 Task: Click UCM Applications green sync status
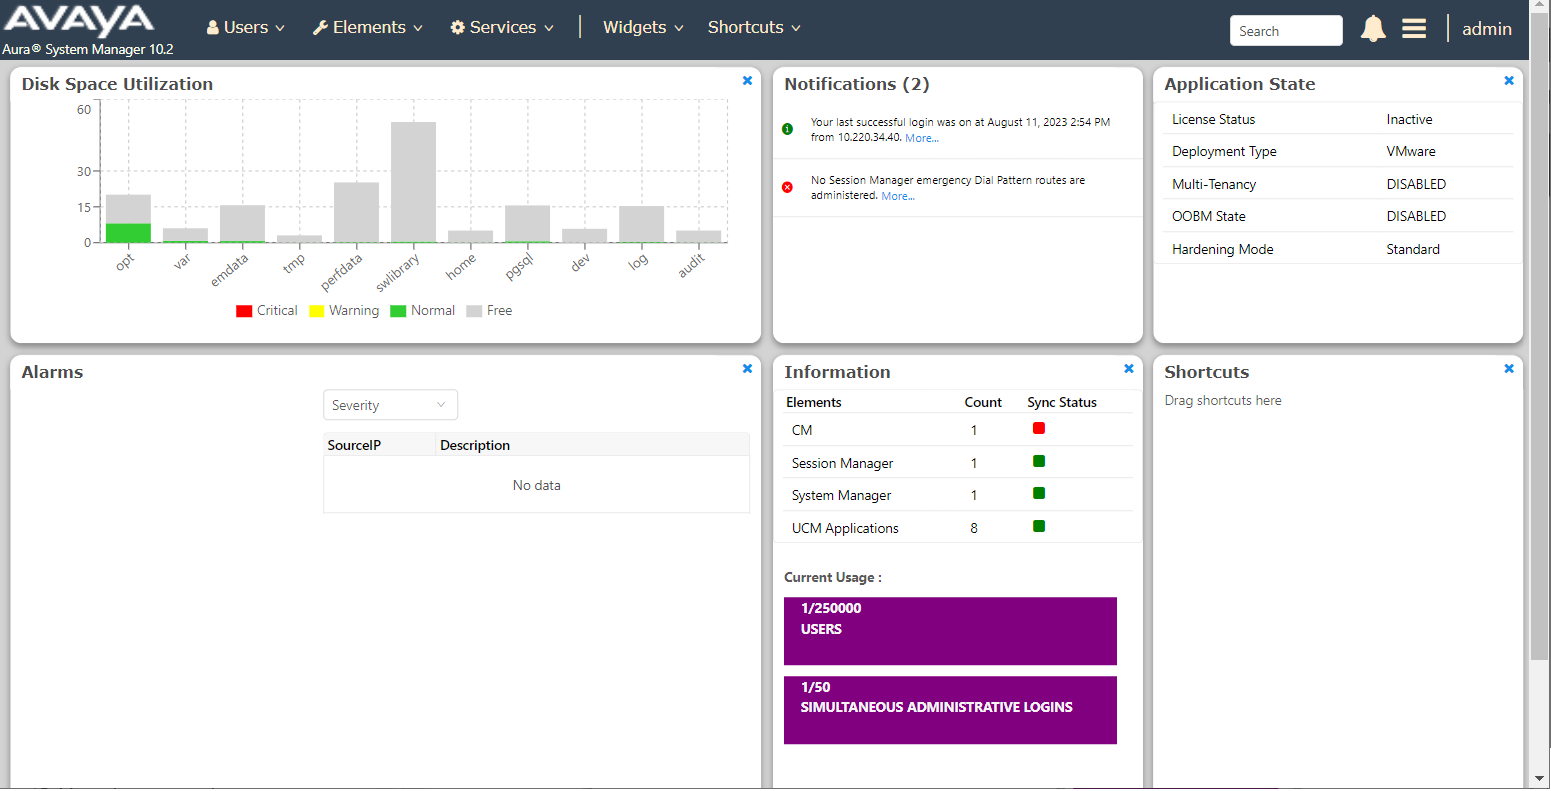1039,526
